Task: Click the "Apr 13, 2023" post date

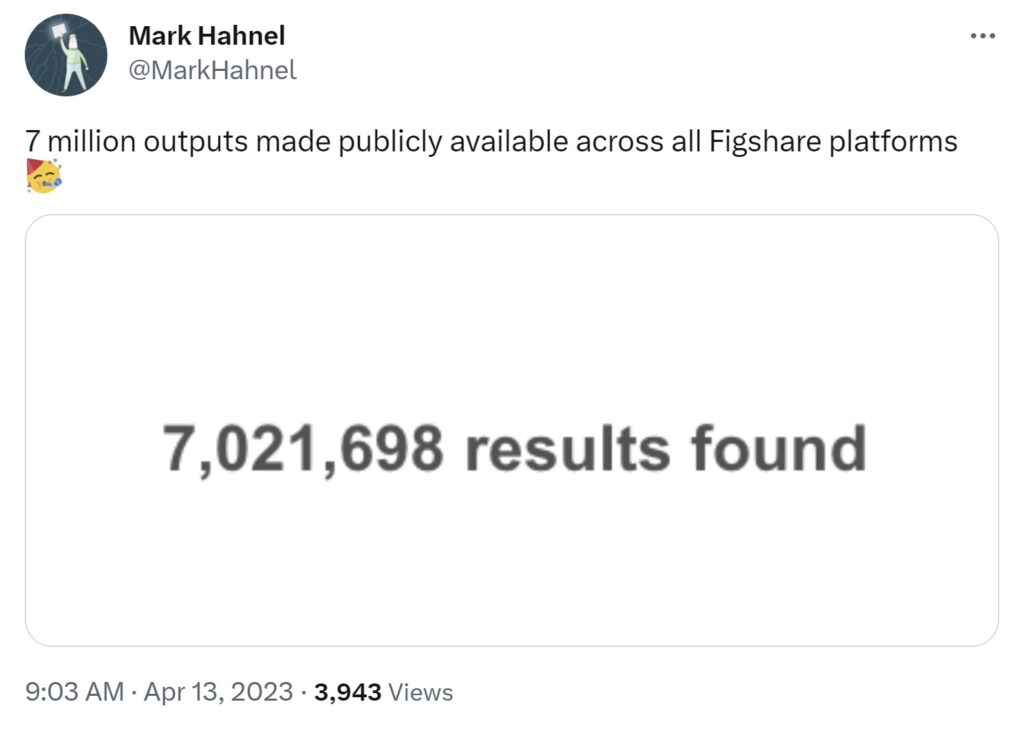Action: click(x=218, y=692)
